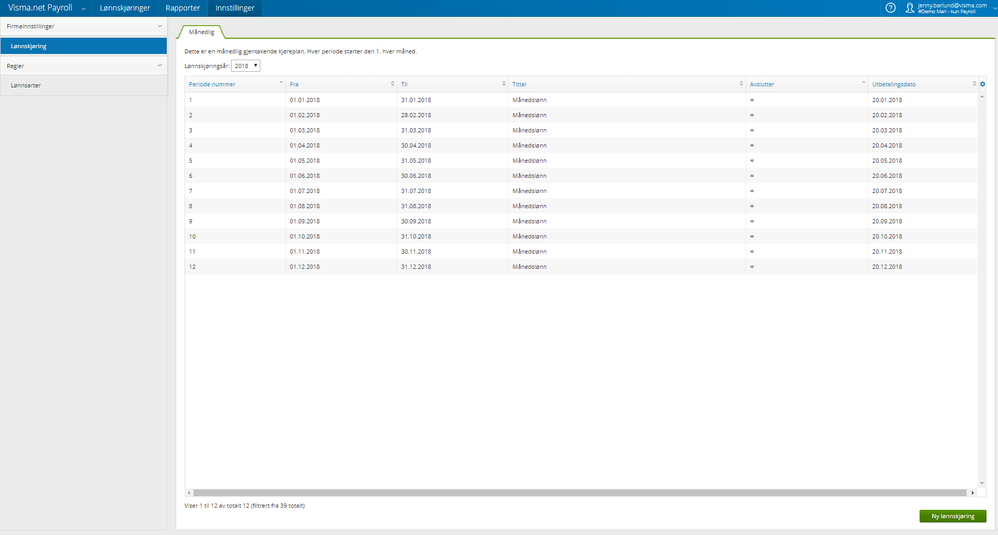The height and width of the screenshot is (535, 998).
Task: Select period 10 row number
Action: 192,237
